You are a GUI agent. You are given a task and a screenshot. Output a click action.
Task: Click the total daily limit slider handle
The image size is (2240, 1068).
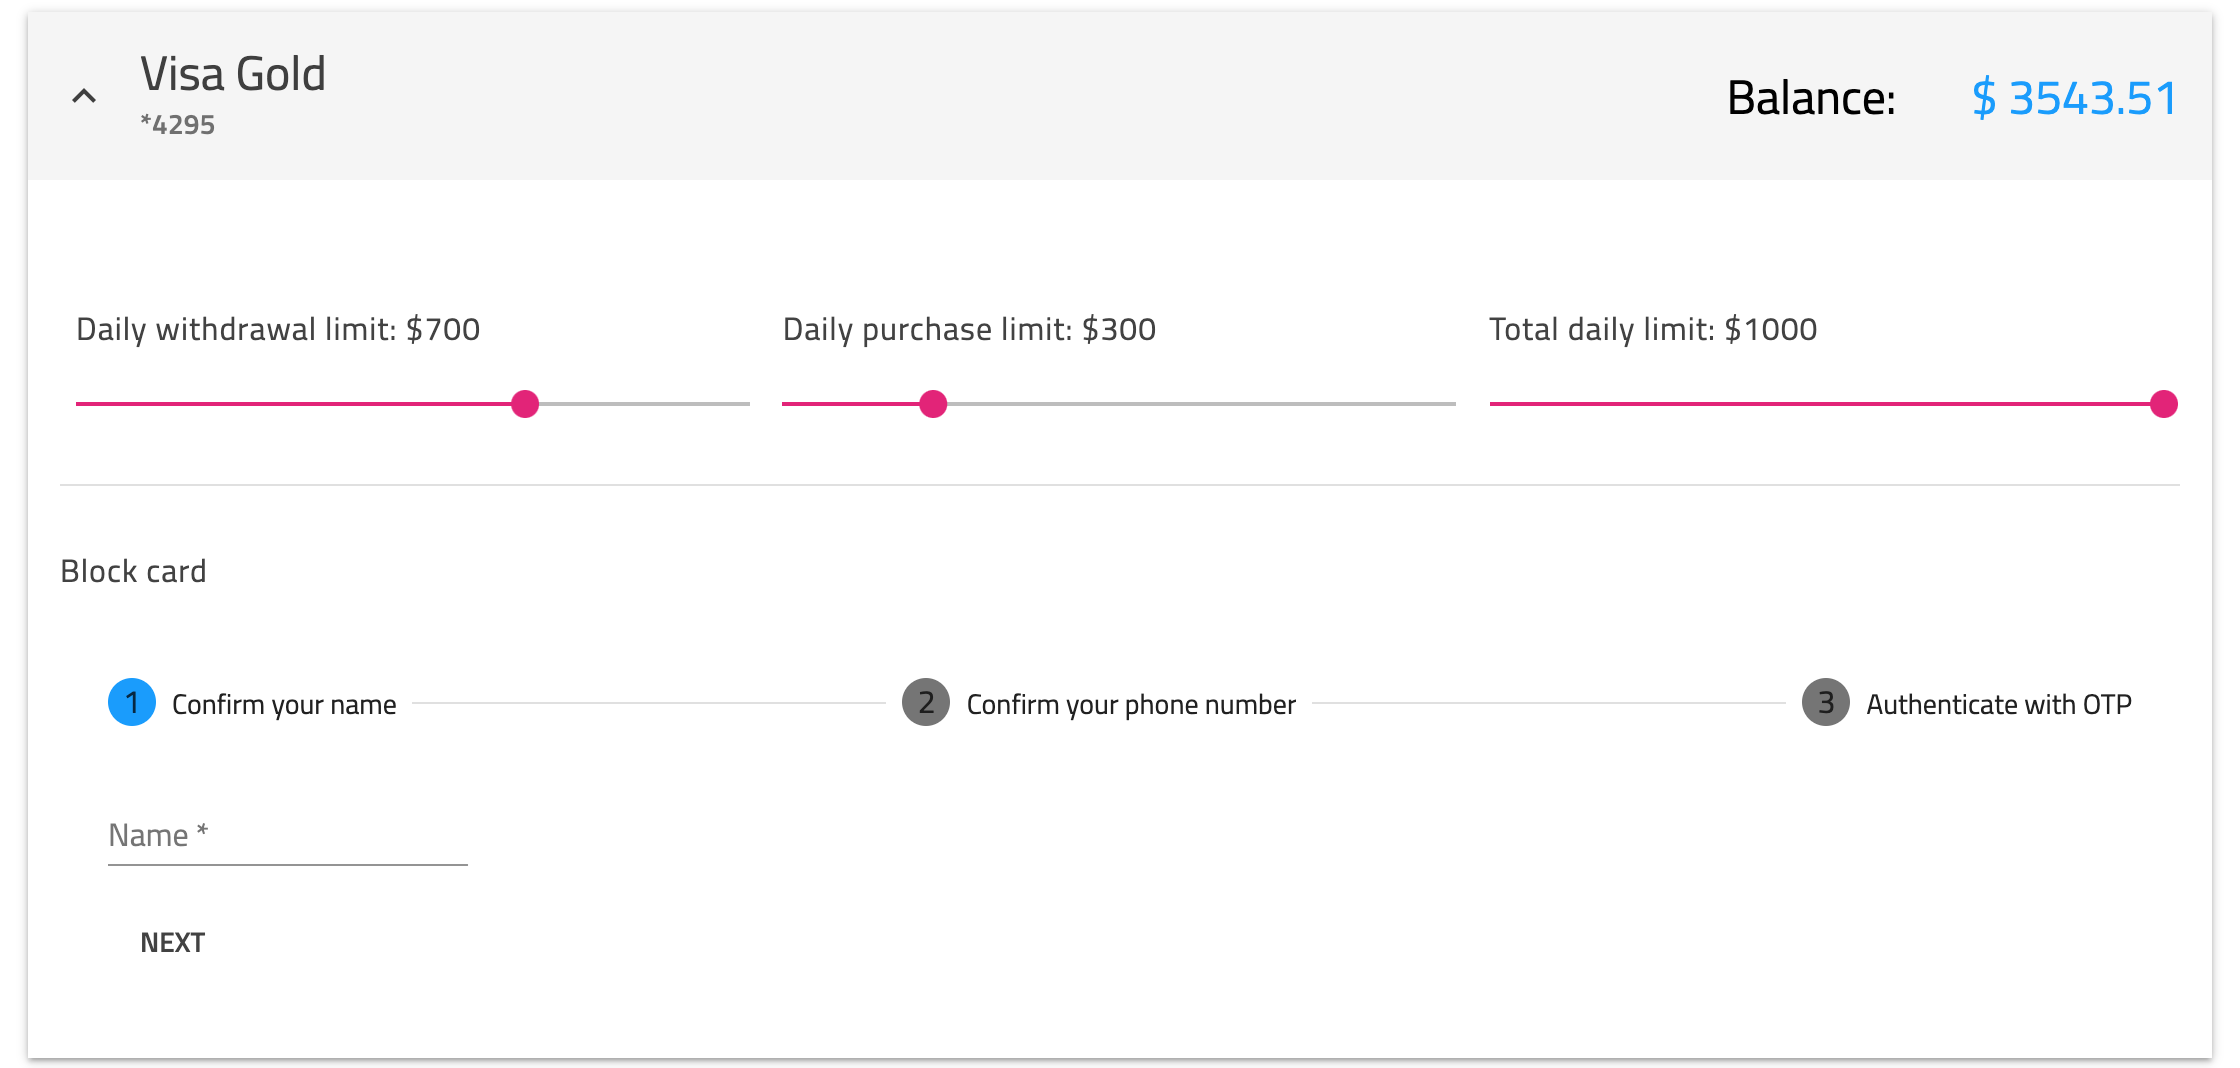coord(2163,404)
